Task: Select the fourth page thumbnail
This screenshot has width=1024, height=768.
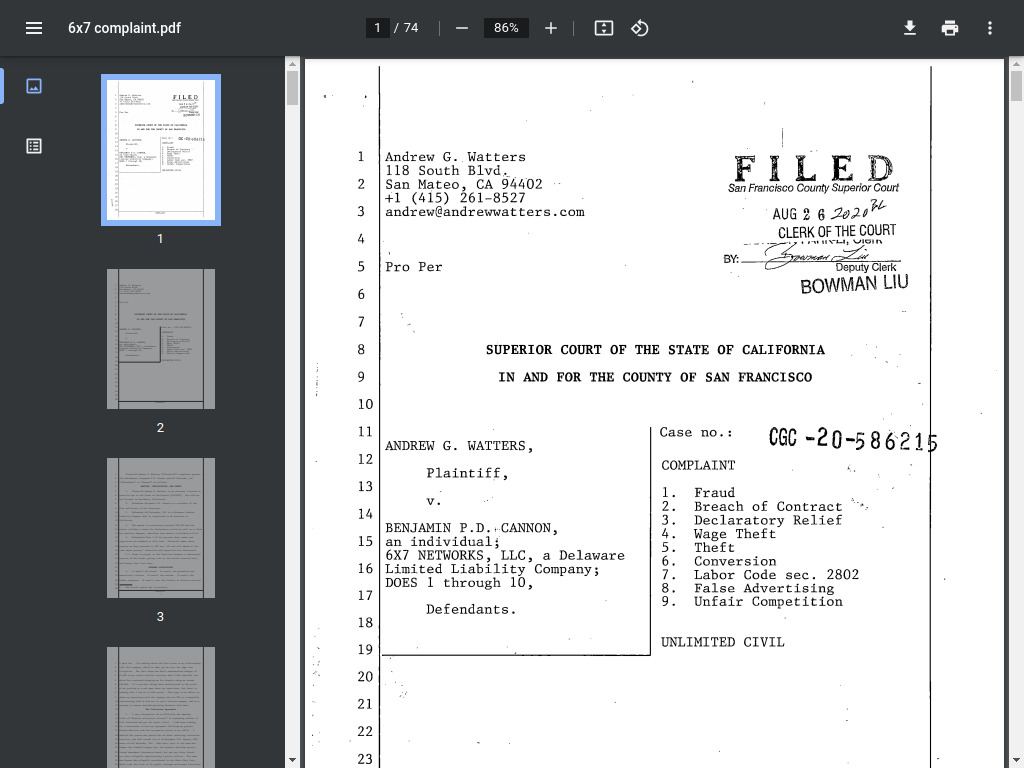Action: click(161, 707)
